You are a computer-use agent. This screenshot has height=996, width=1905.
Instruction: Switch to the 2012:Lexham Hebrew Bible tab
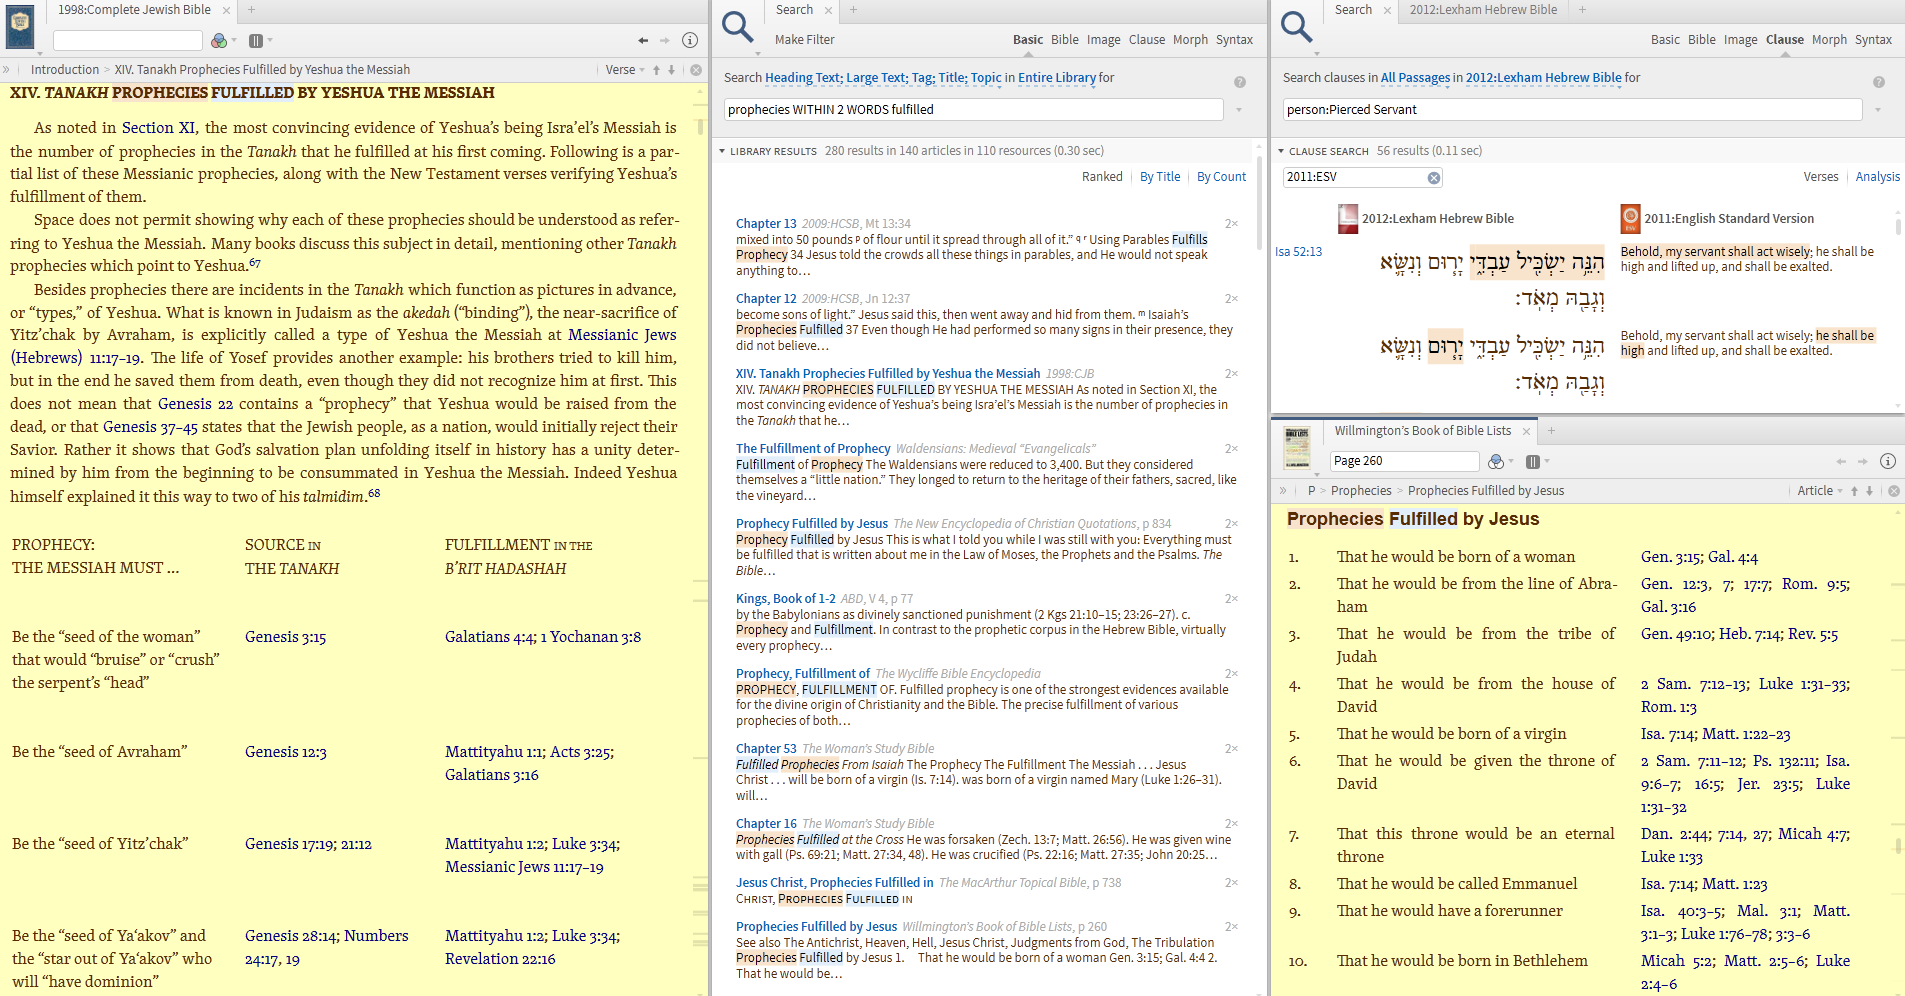[x=1483, y=10]
